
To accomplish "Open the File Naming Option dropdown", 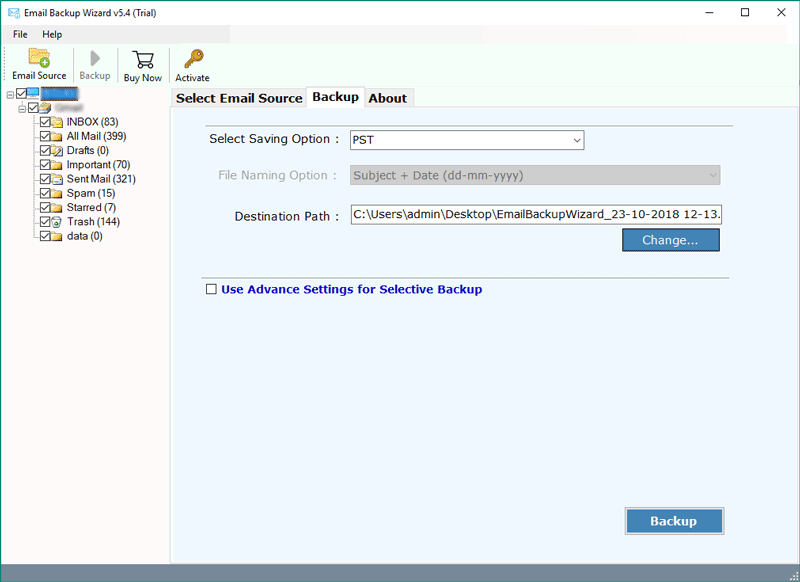I will point(710,175).
